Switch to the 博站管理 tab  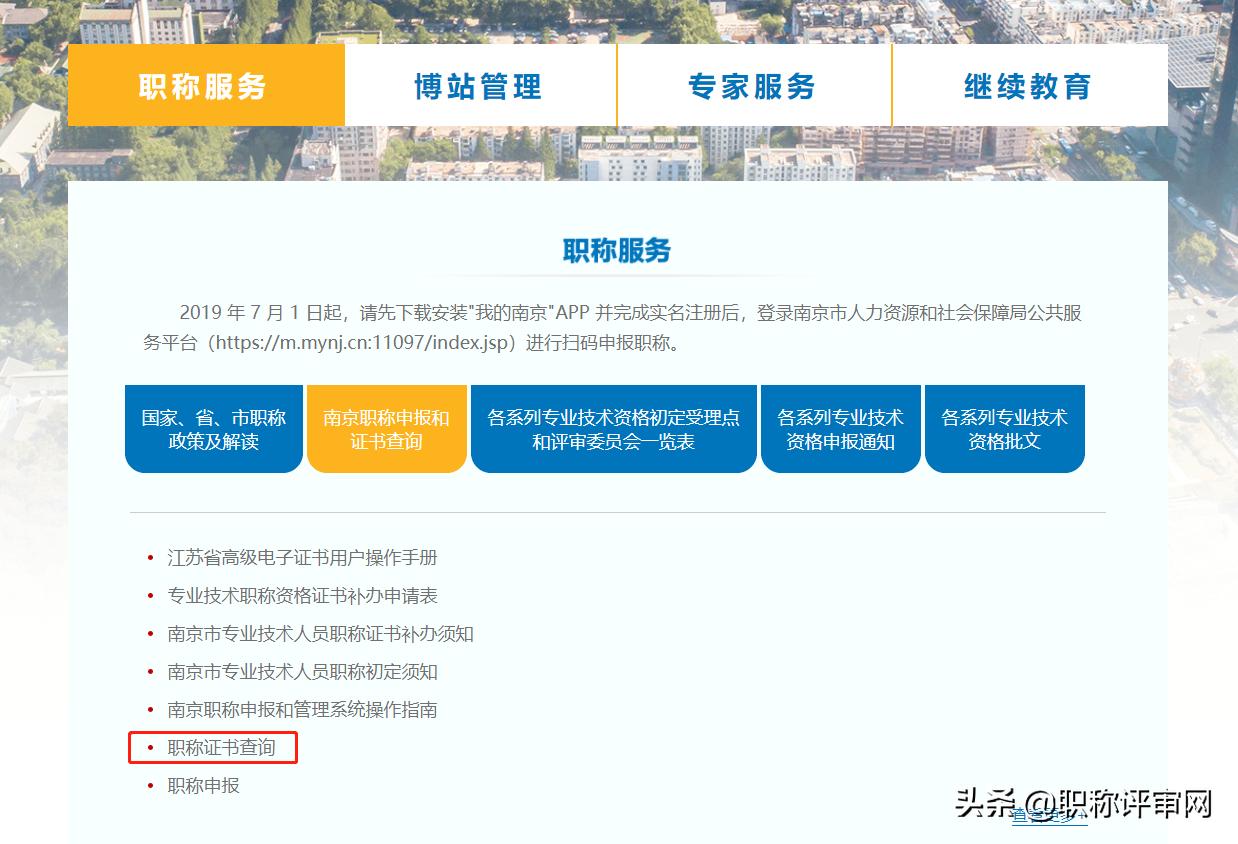point(480,85)
